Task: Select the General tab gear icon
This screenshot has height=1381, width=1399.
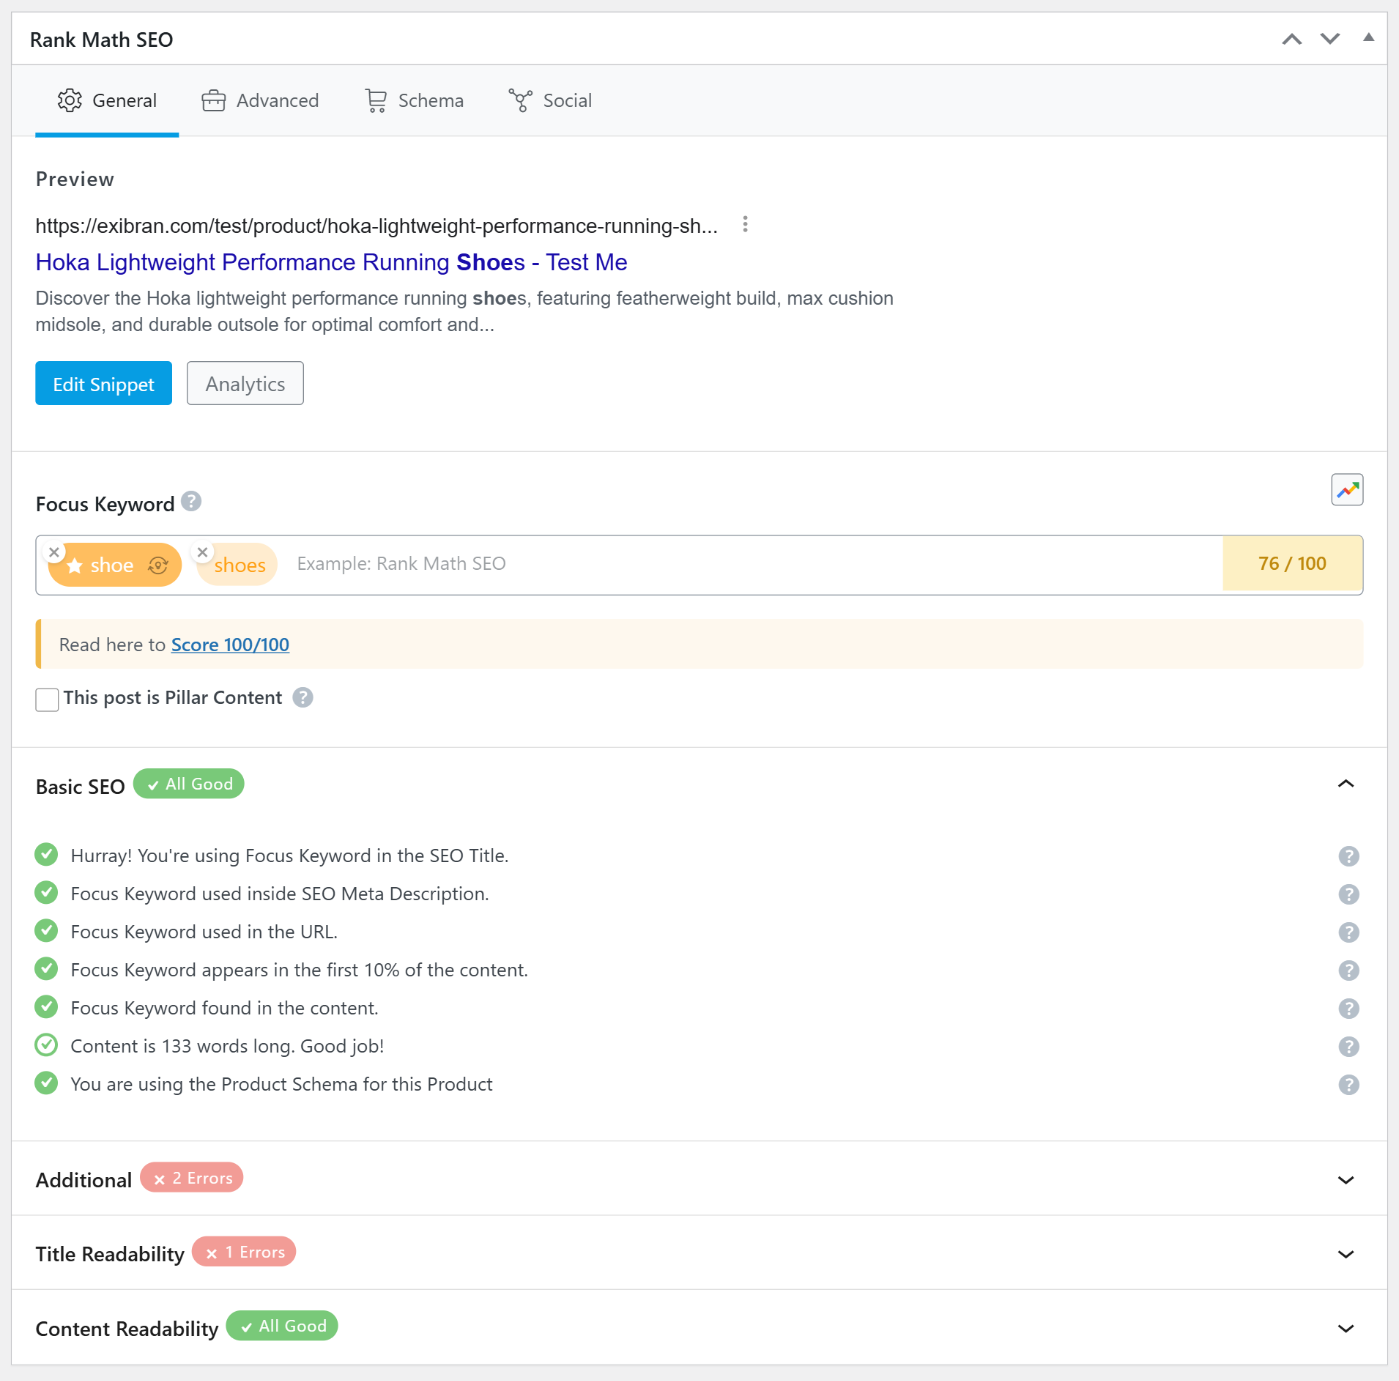Action: (x=69, y=100)
